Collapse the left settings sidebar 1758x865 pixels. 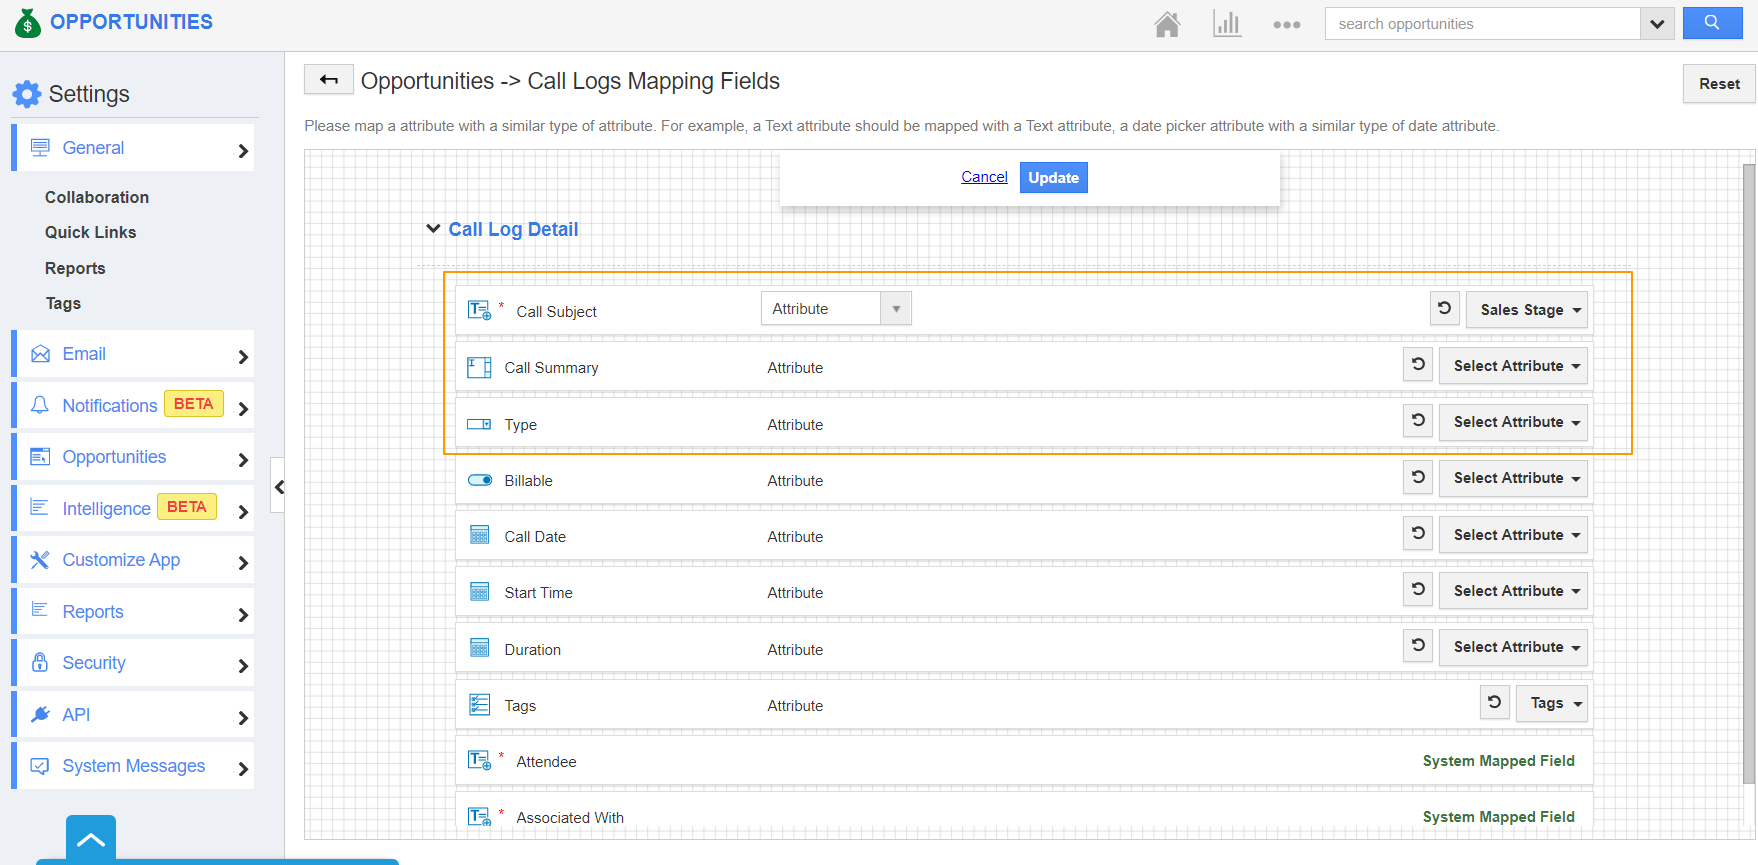tap(279, 487)
